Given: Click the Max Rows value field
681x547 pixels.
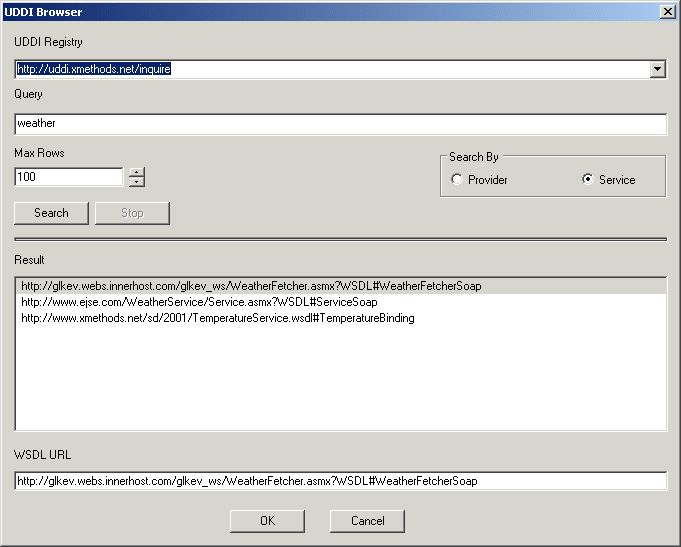Looking at the screenshot, I should click(68, 177).
